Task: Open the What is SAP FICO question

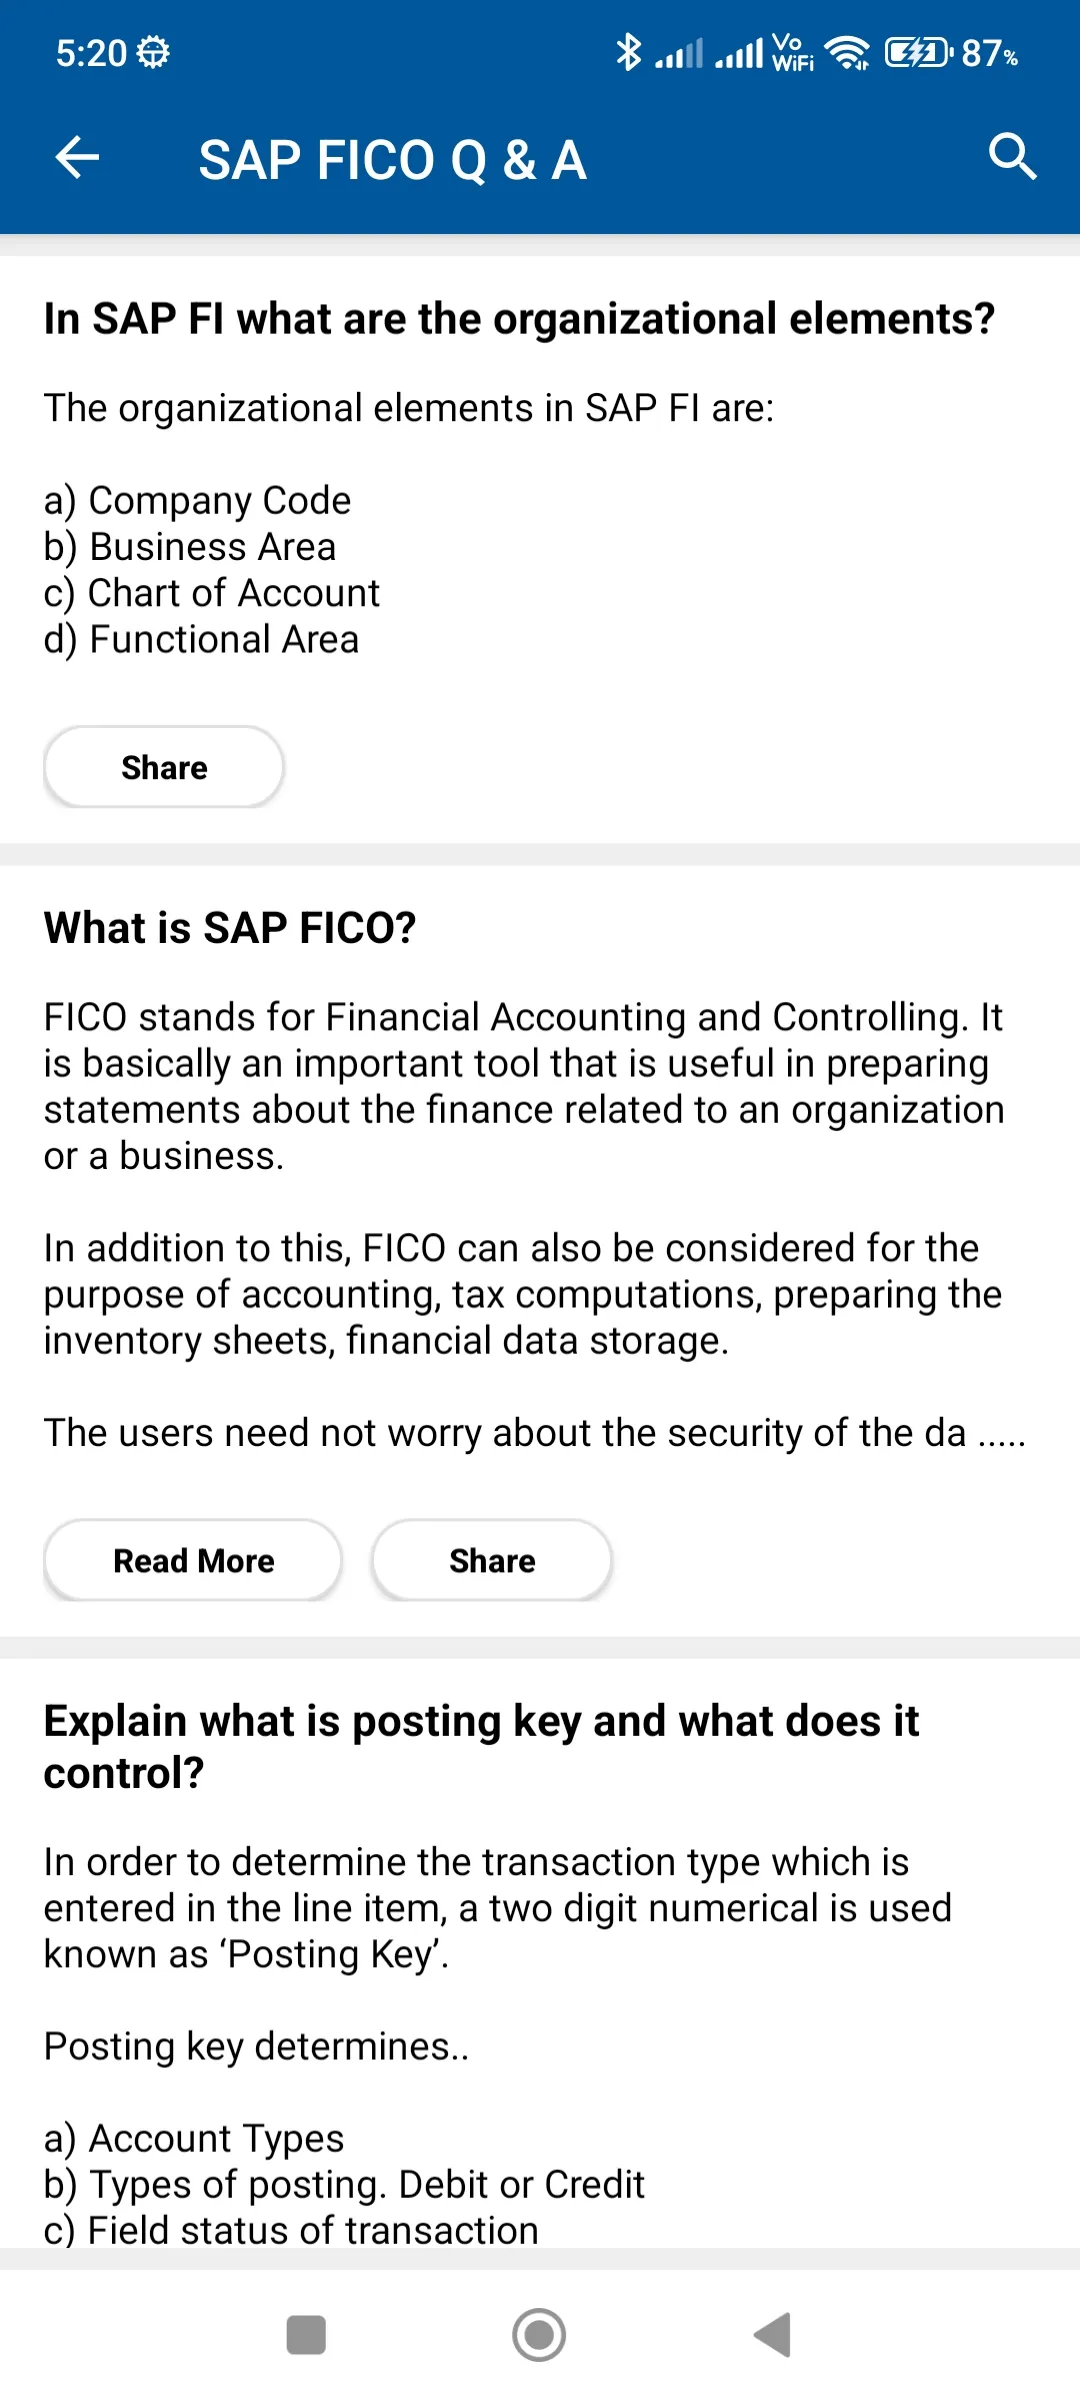Action: pyautogui.click(x=230, y=928)
